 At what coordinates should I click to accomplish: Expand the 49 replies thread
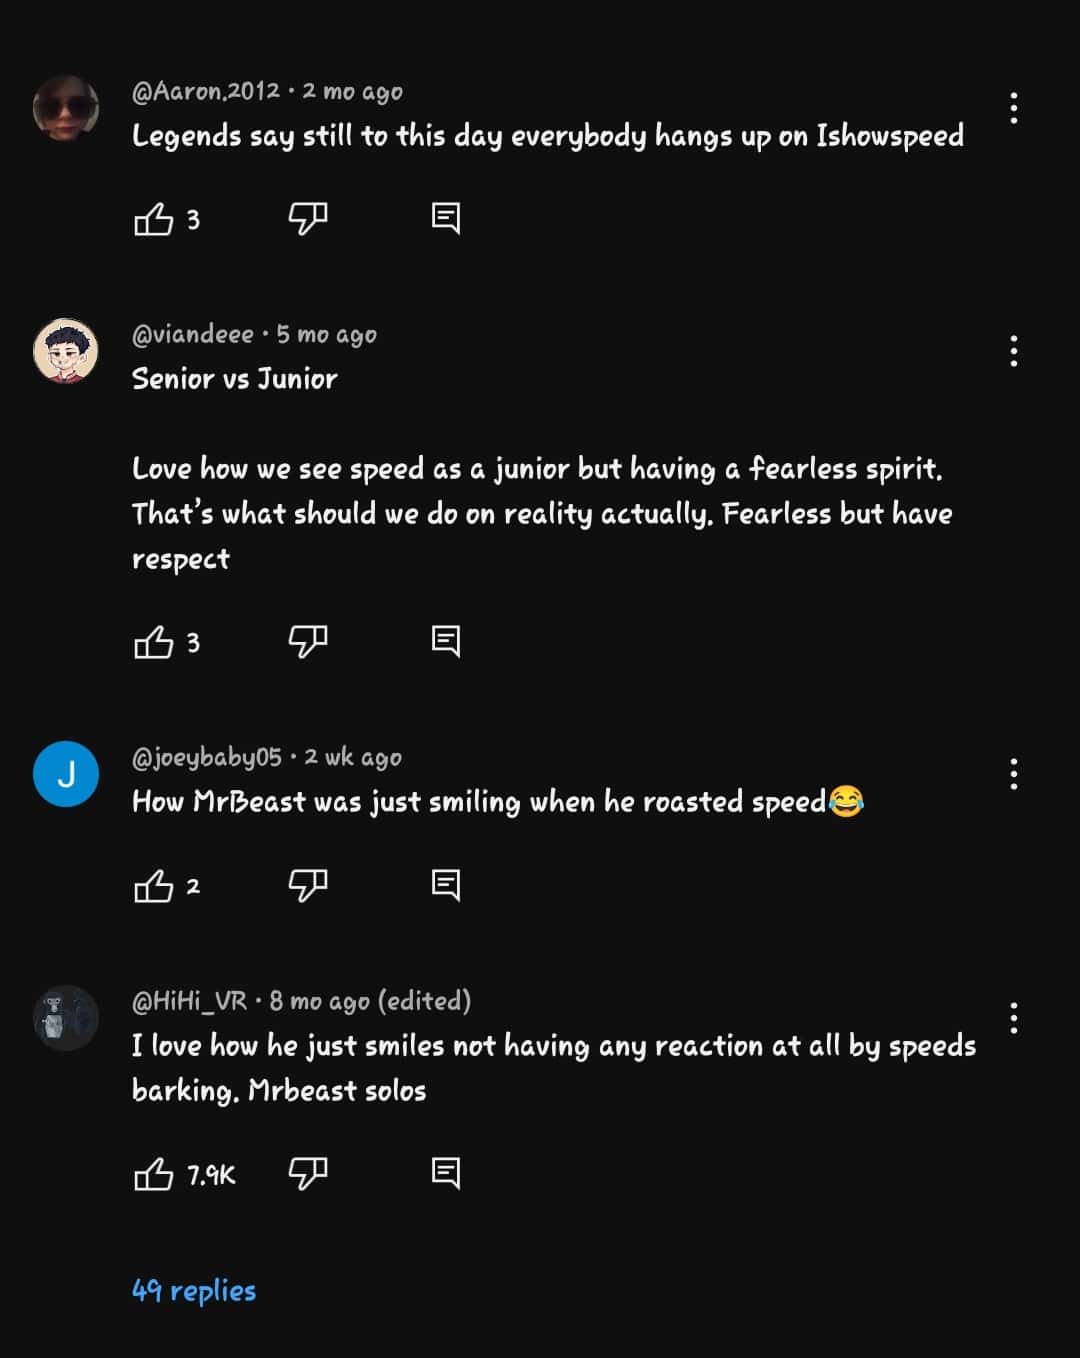[193, 1290]
